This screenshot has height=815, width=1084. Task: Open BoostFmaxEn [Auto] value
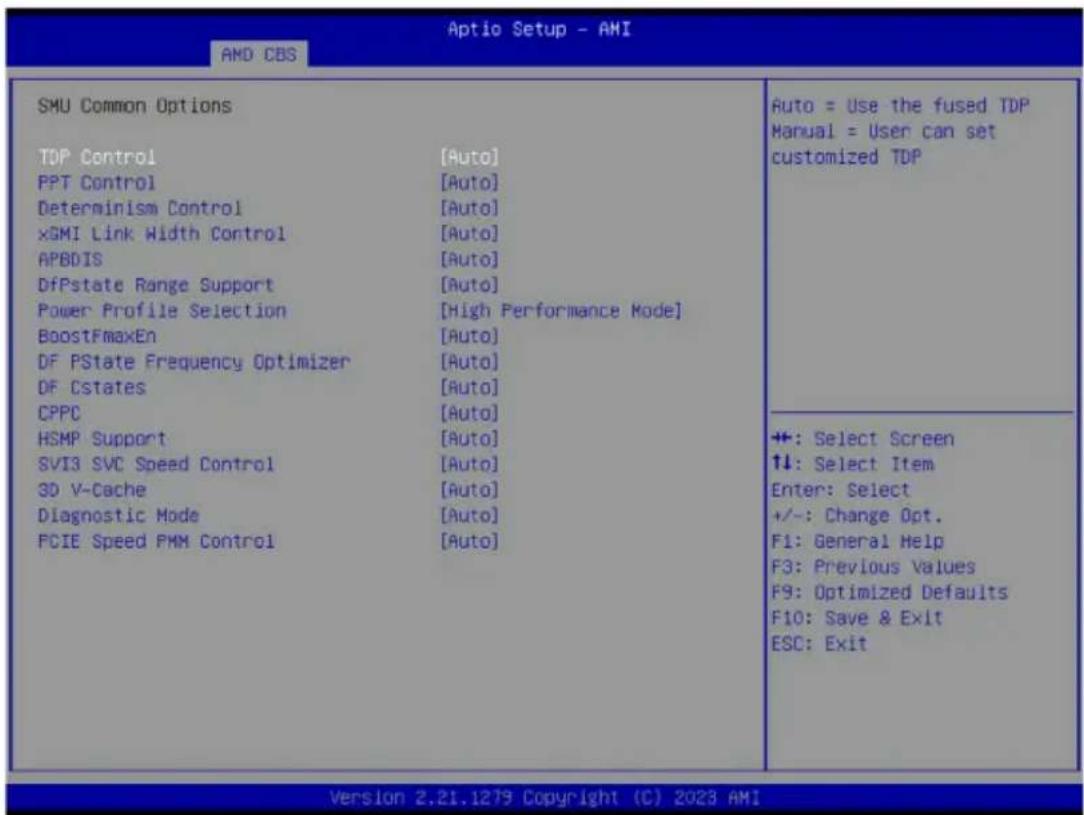coord(469,336)
